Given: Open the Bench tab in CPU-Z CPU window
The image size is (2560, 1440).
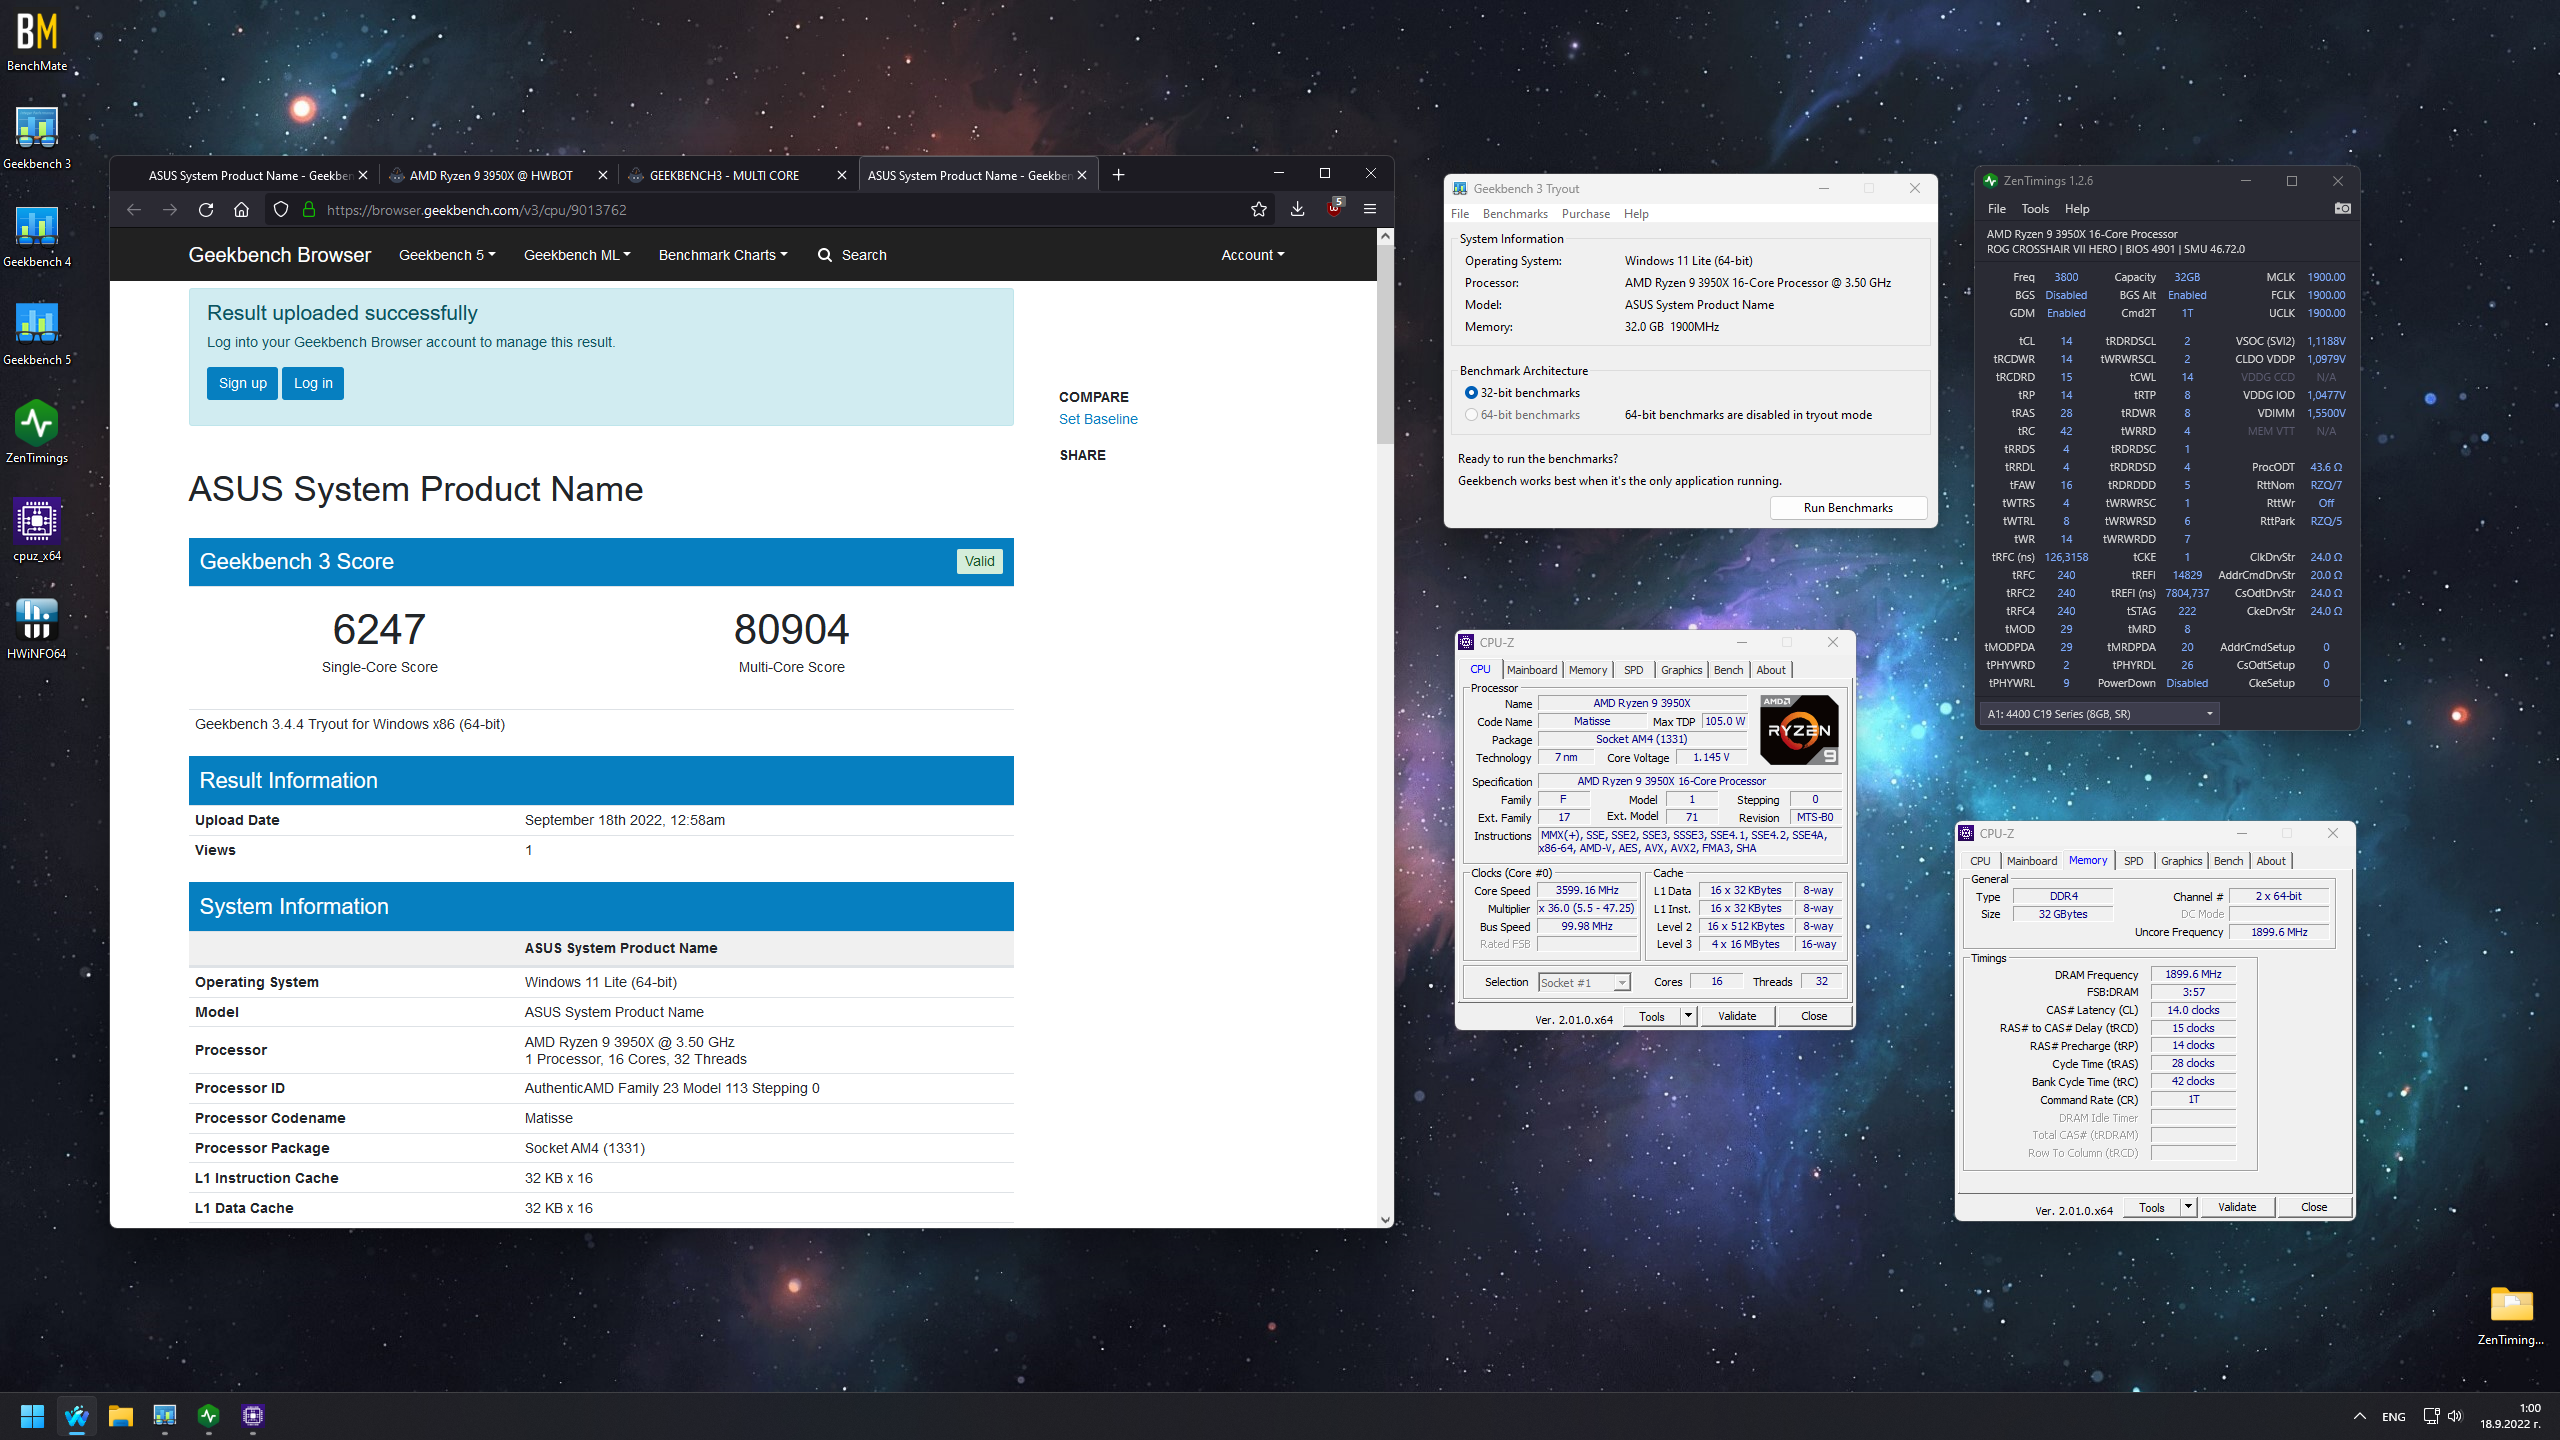Looking at the screenshot, I should coord(1728,670).
